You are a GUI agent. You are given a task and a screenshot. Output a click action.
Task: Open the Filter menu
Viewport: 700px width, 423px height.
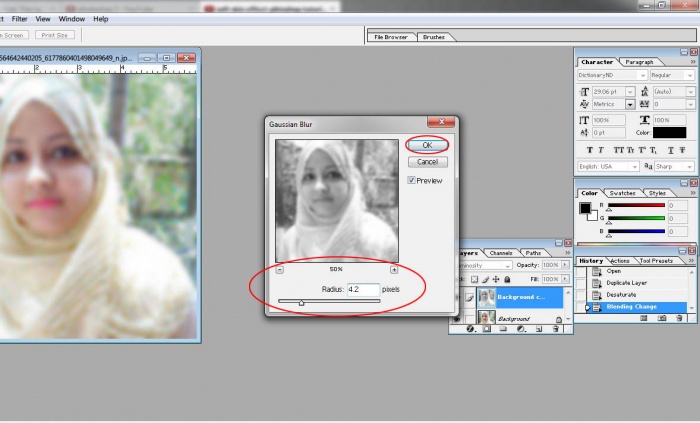tap(19, 19)
